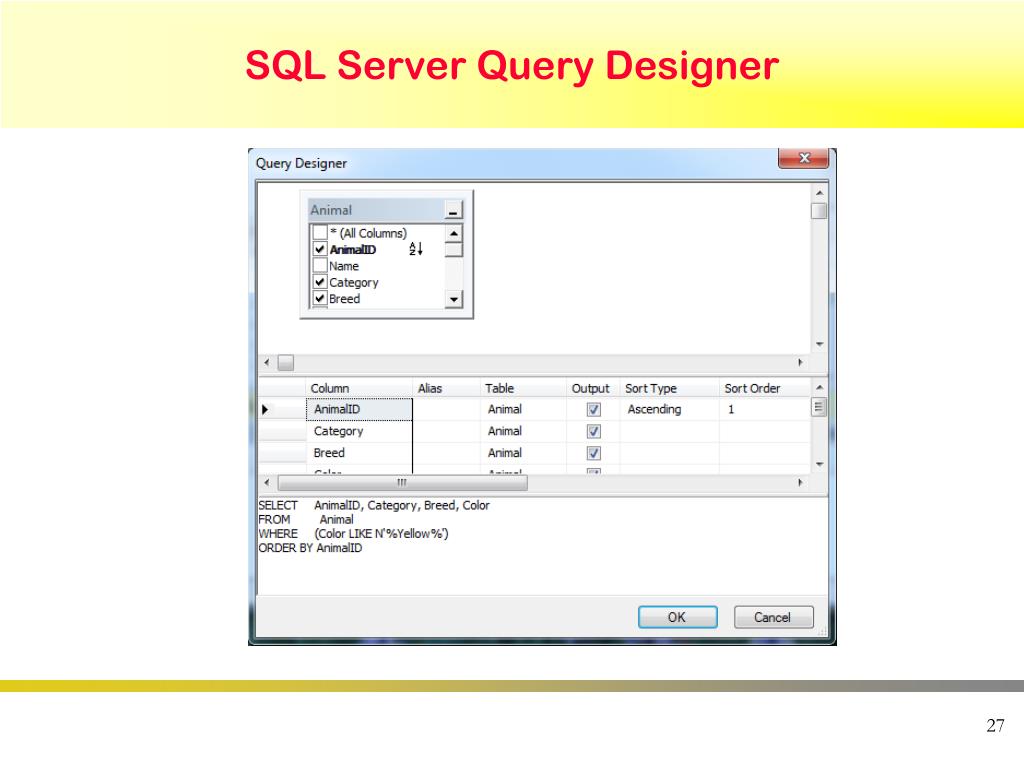Toggle Output checkbox for the Category row
This screenshot has height=768, width=1024.
594,432
